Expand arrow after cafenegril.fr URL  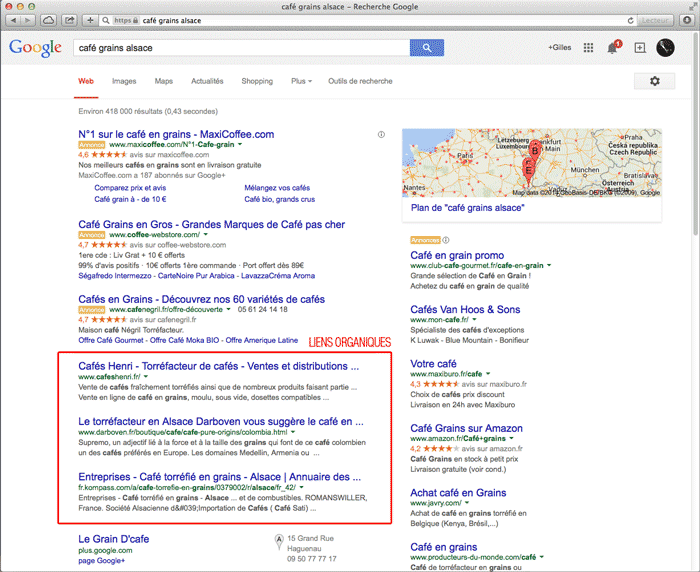pos(229,309)
